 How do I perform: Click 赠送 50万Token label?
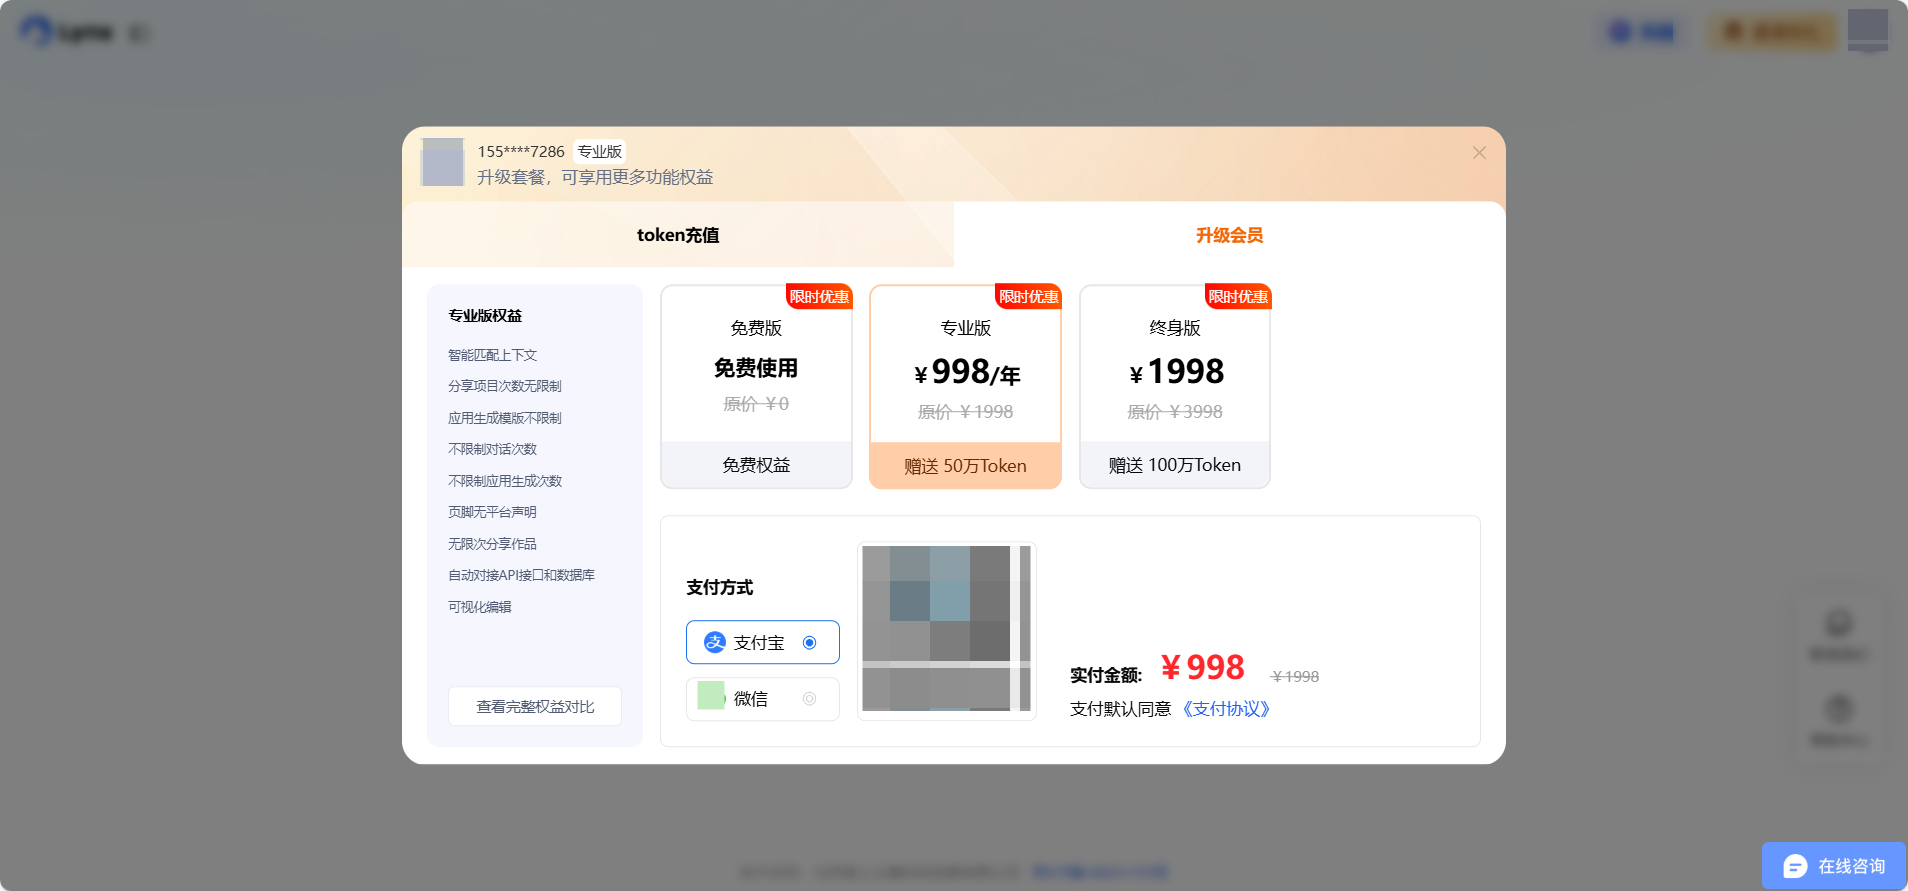pos(965,466)
